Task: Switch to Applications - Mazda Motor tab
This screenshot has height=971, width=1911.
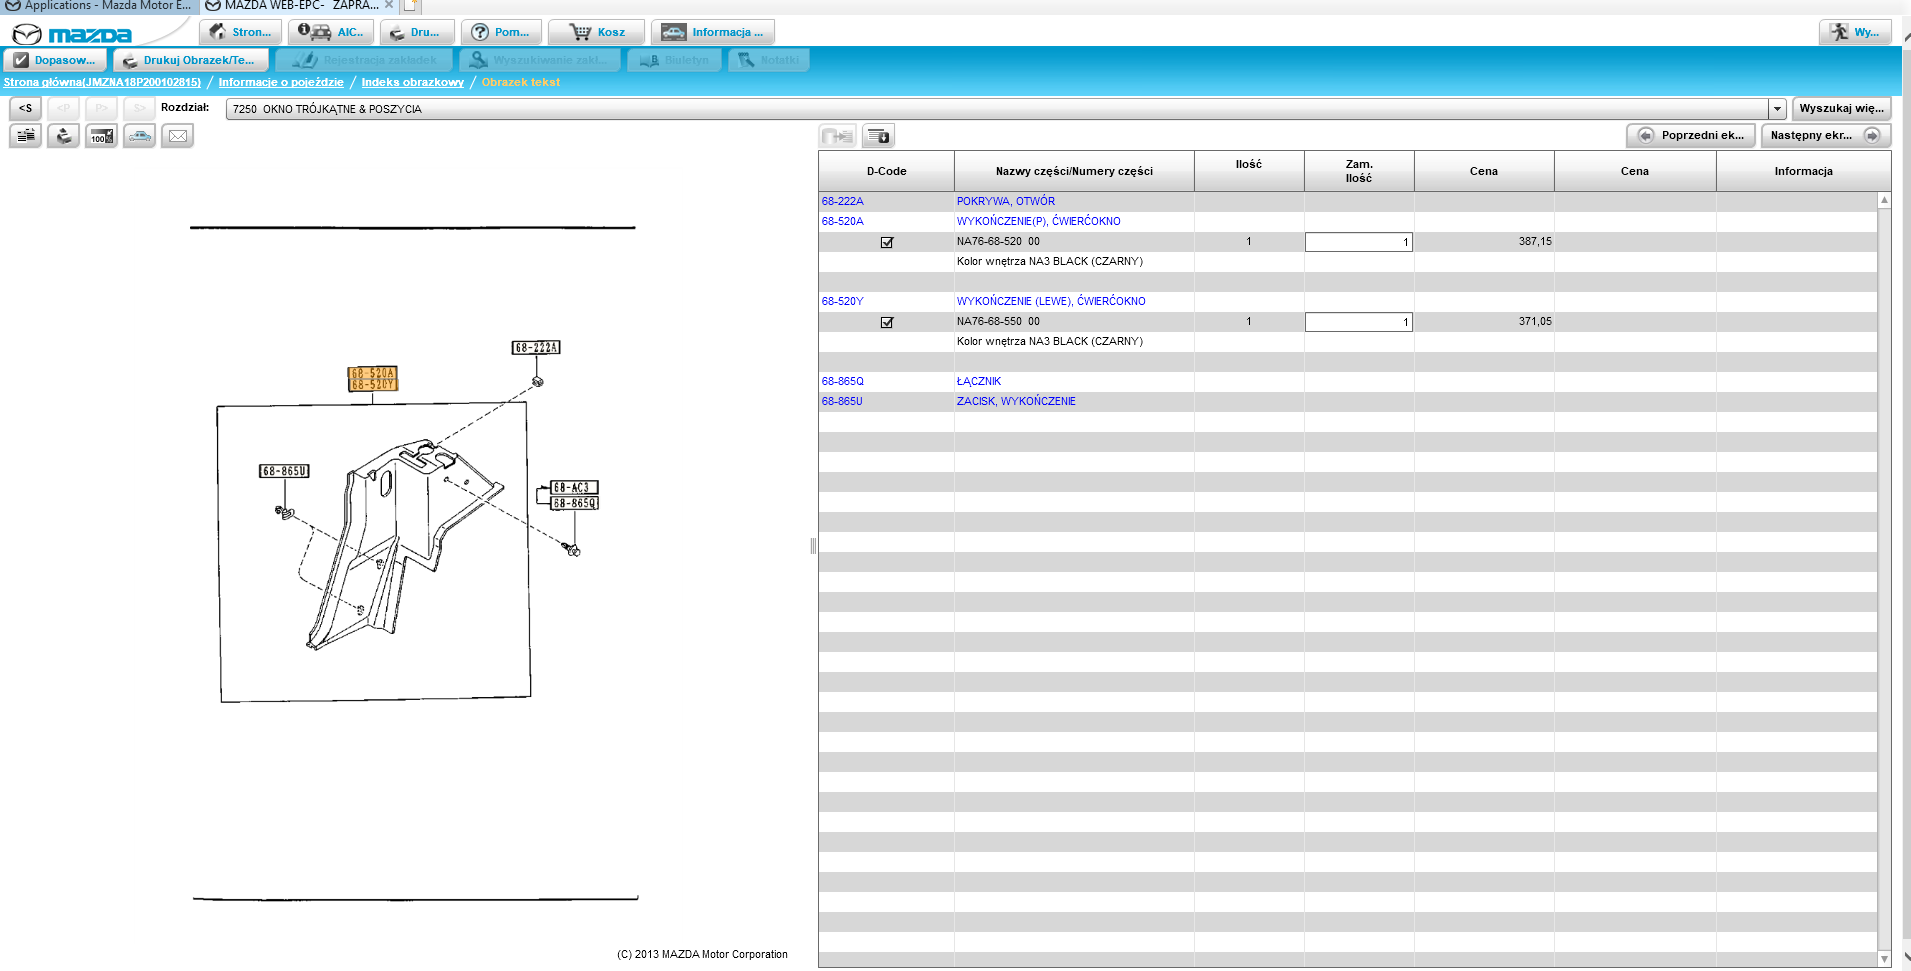Action: click(x=98, y=6)
